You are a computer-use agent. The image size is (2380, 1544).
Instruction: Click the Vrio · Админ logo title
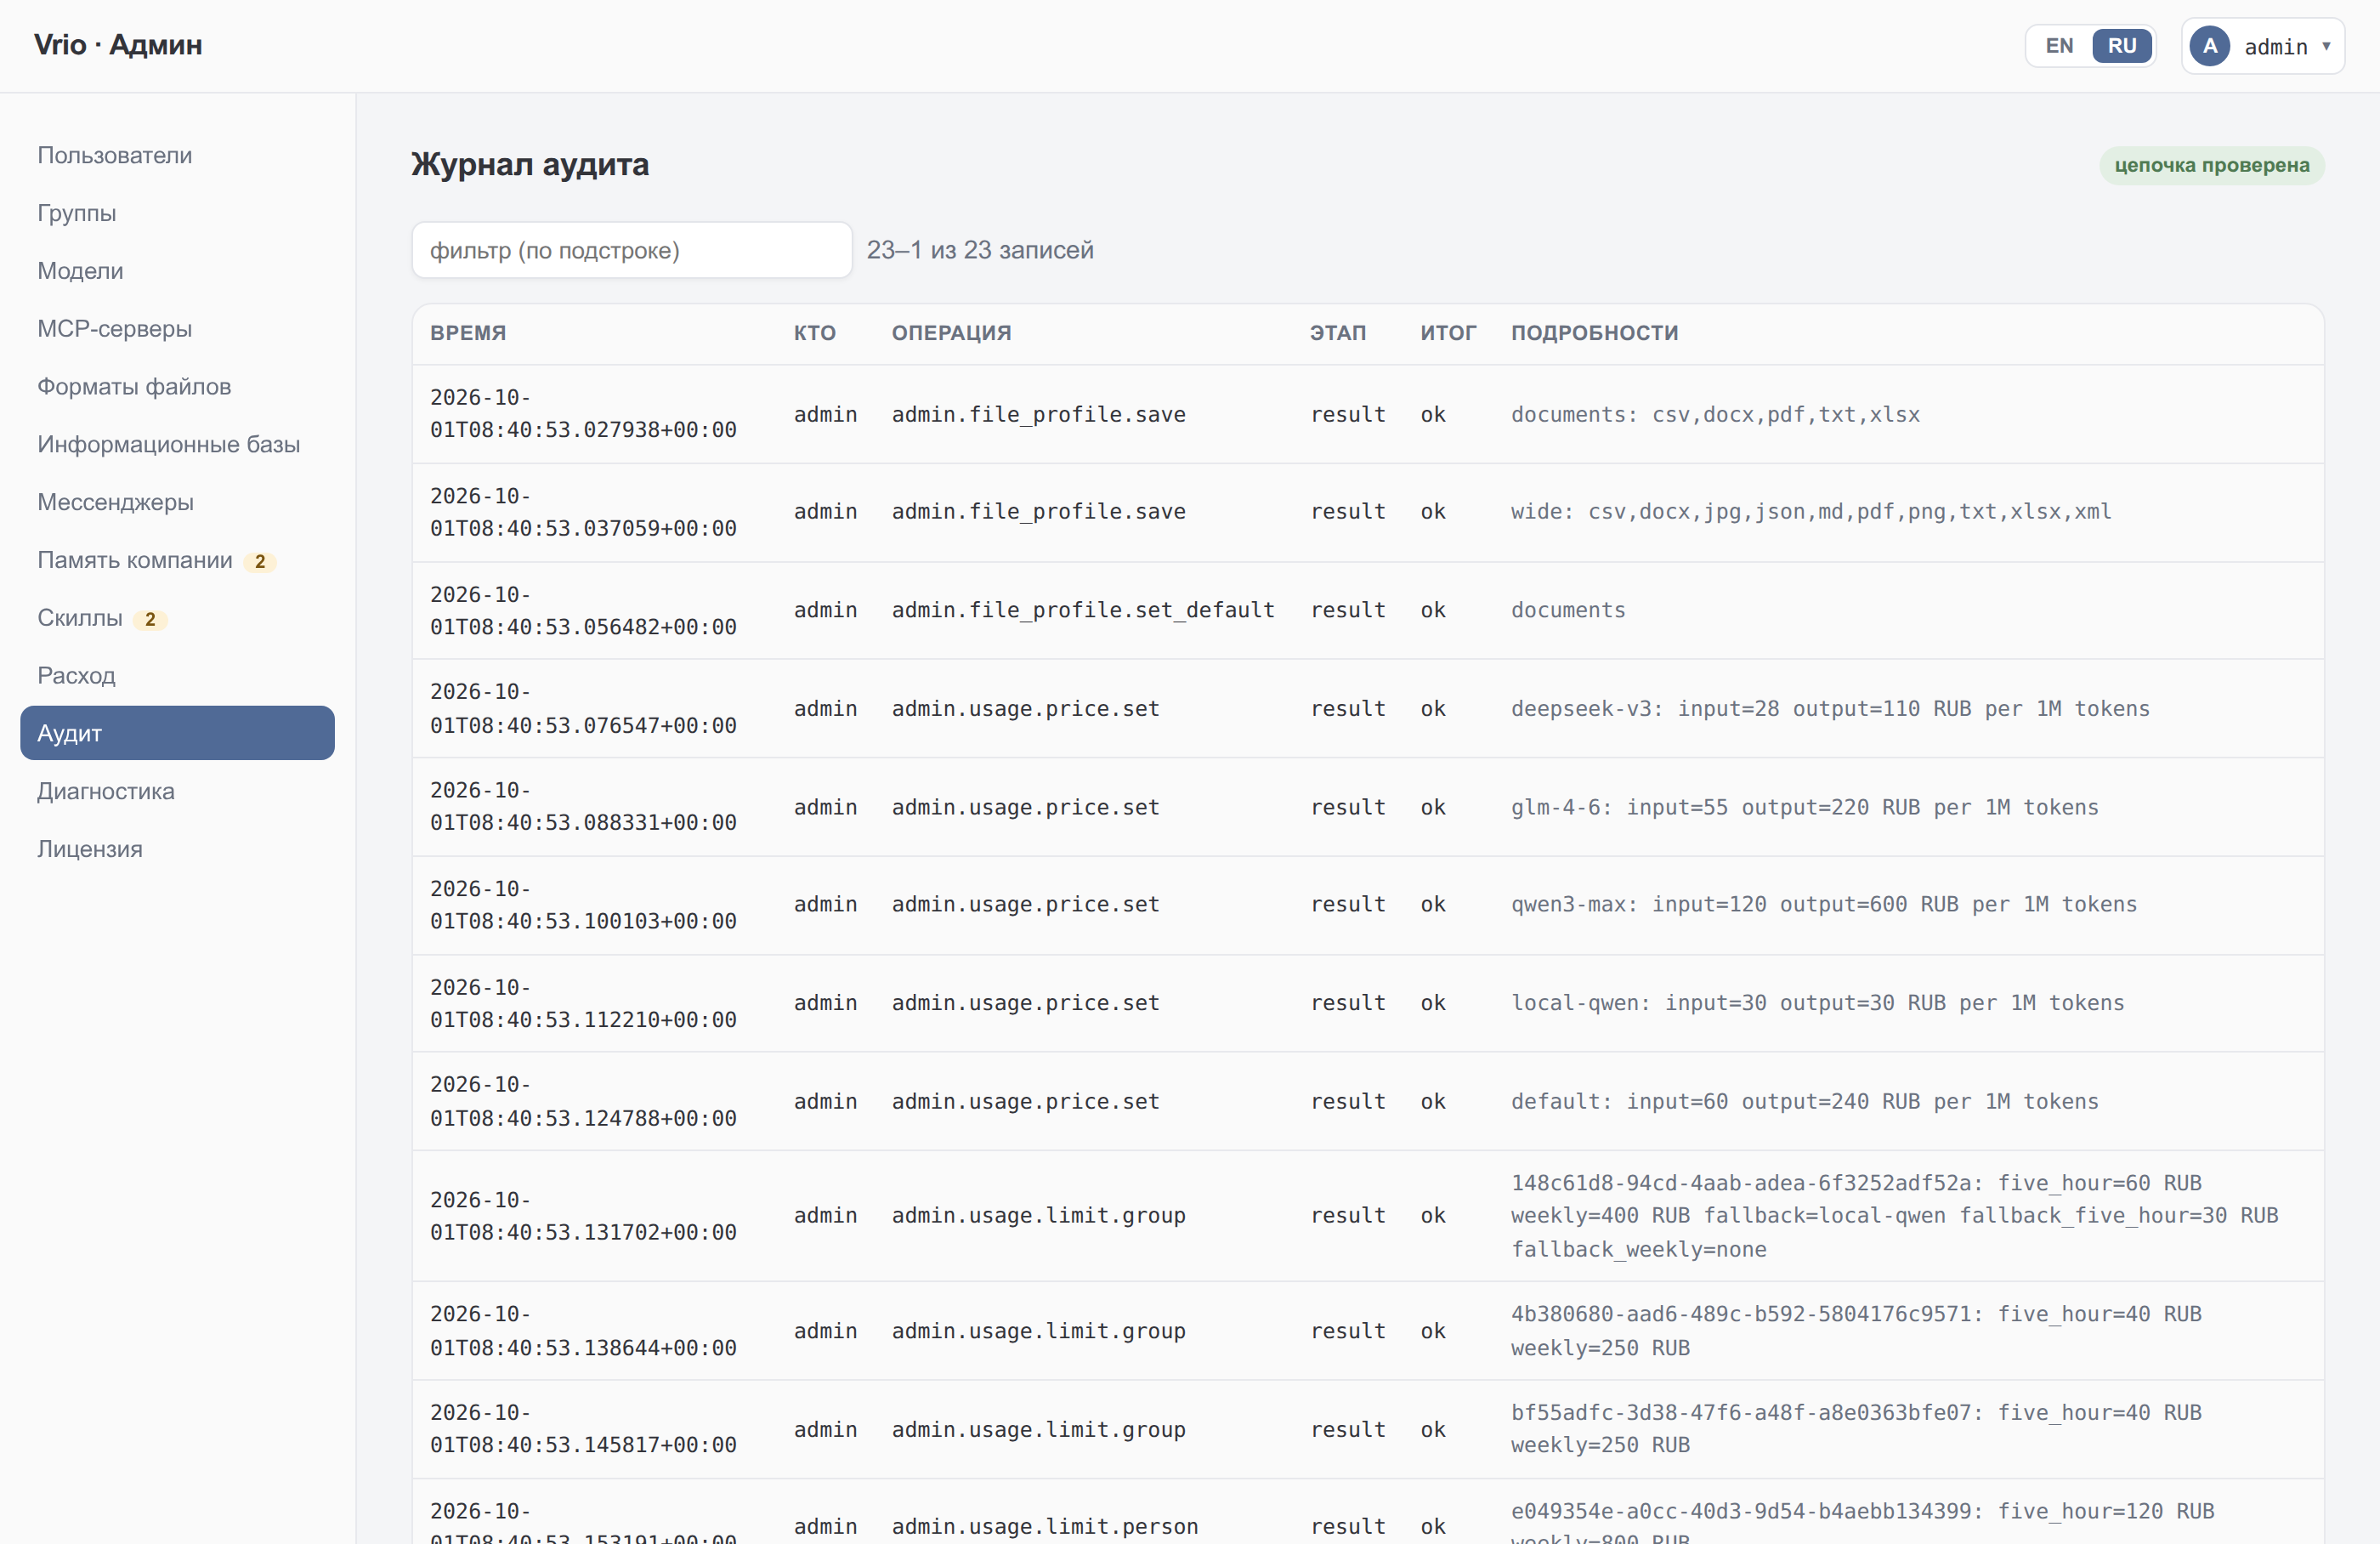tap(118, 45)
